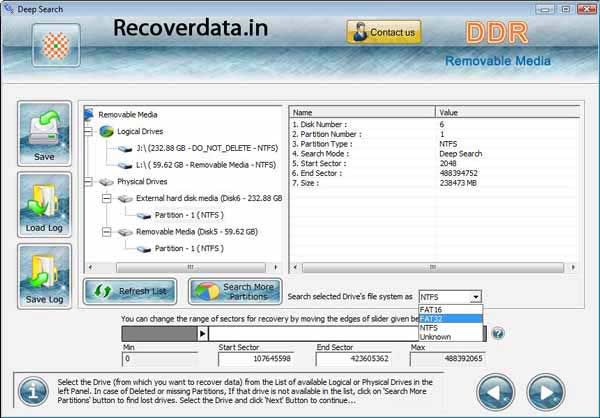Click Refresh List button
The width and height of the screenshot is (600, 418).
click(132, 291)
